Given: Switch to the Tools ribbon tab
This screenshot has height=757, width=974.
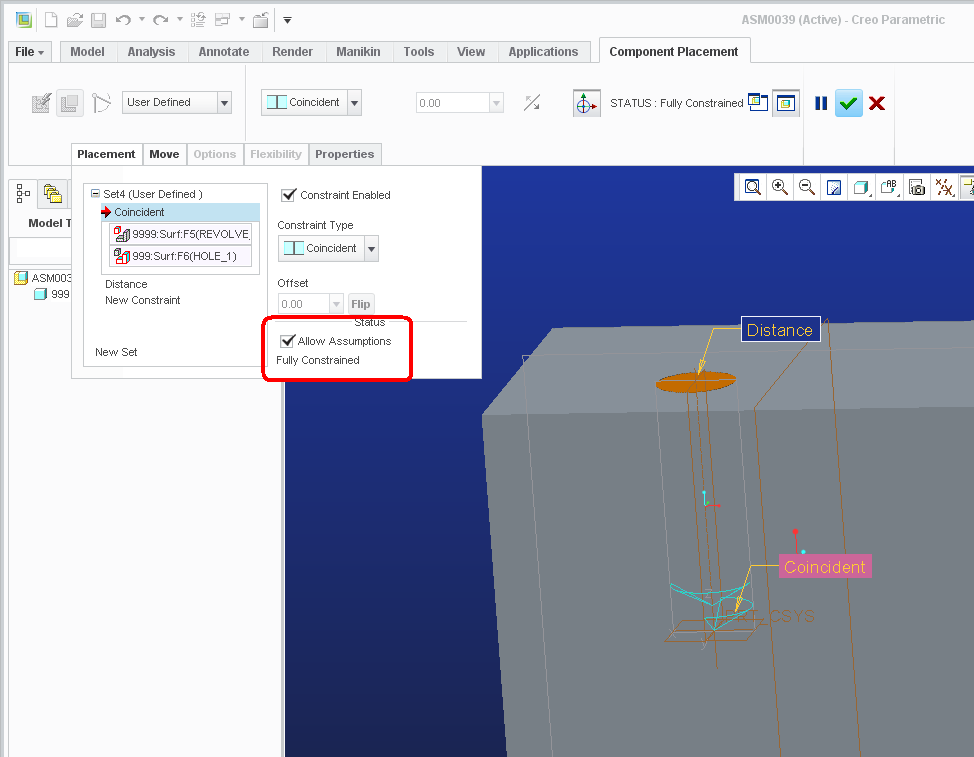Looking at the screenshot, I should [419, 52].
